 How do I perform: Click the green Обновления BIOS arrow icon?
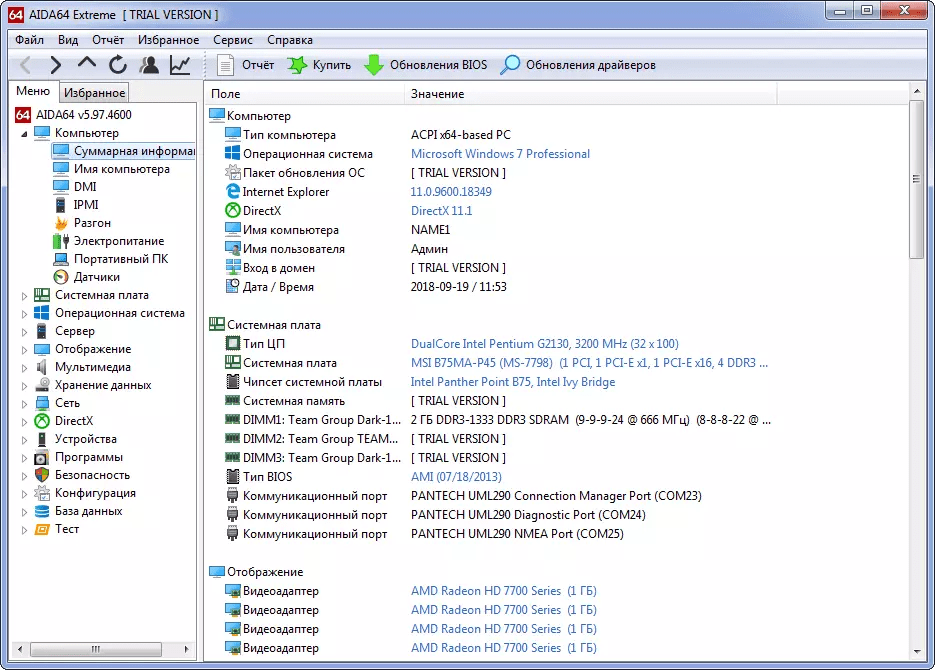(373, 64)
